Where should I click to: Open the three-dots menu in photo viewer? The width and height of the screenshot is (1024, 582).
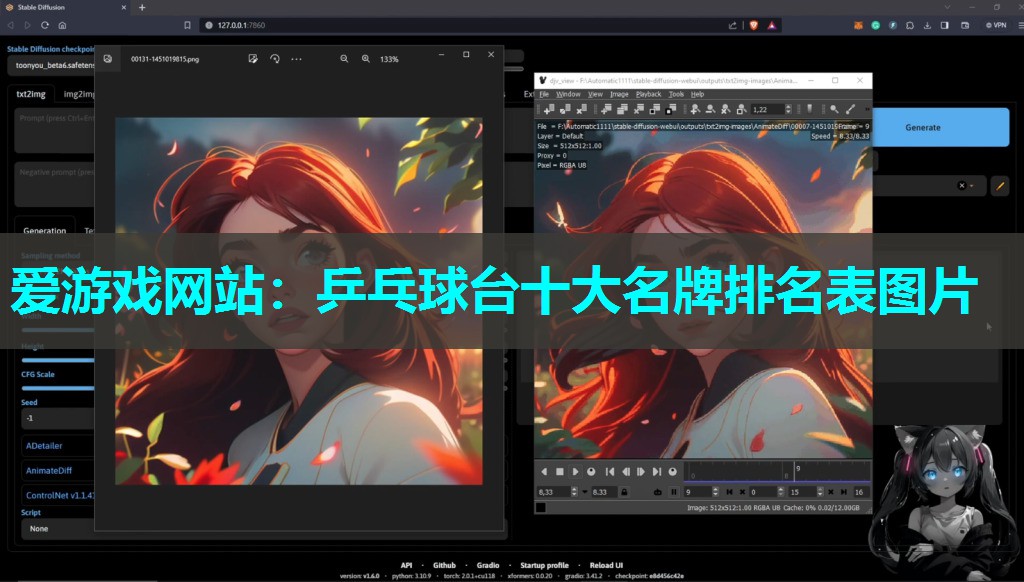[296, 59]
